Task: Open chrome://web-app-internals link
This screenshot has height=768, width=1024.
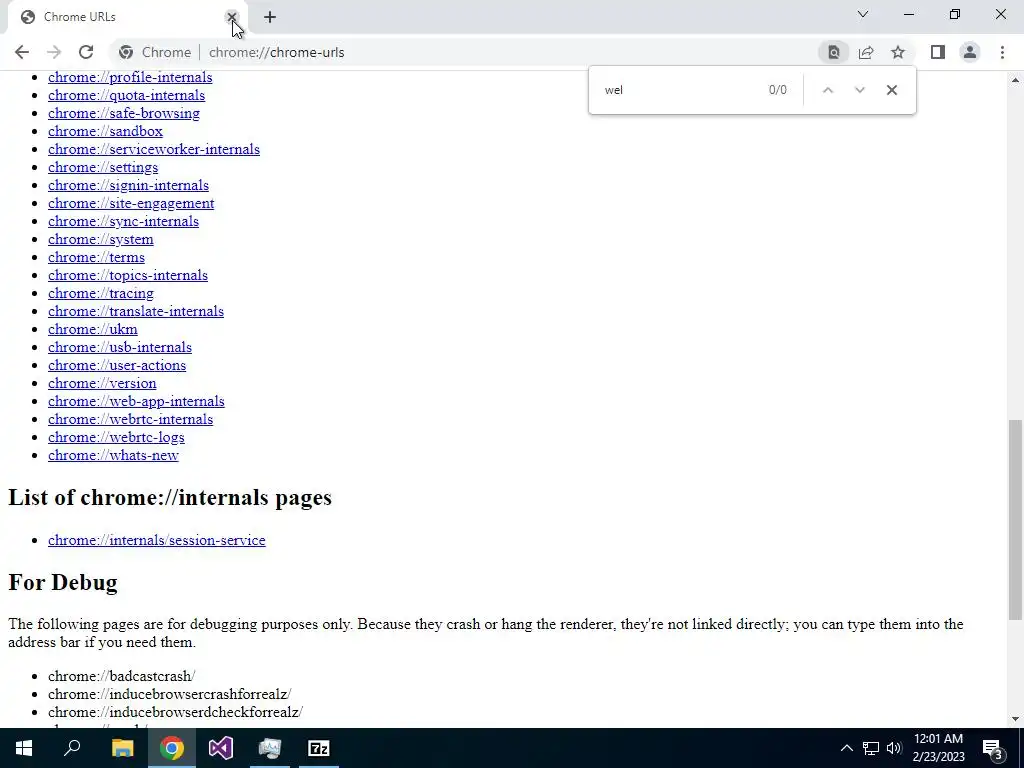Action: [136, 401]
